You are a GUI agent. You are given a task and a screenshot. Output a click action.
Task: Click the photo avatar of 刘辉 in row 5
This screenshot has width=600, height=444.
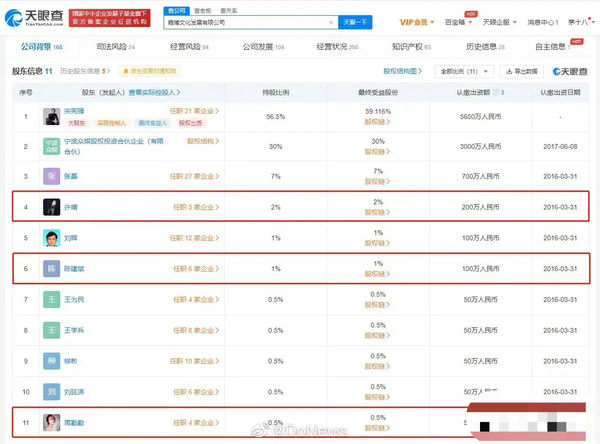pyautogui.click(x=51, y=238)
